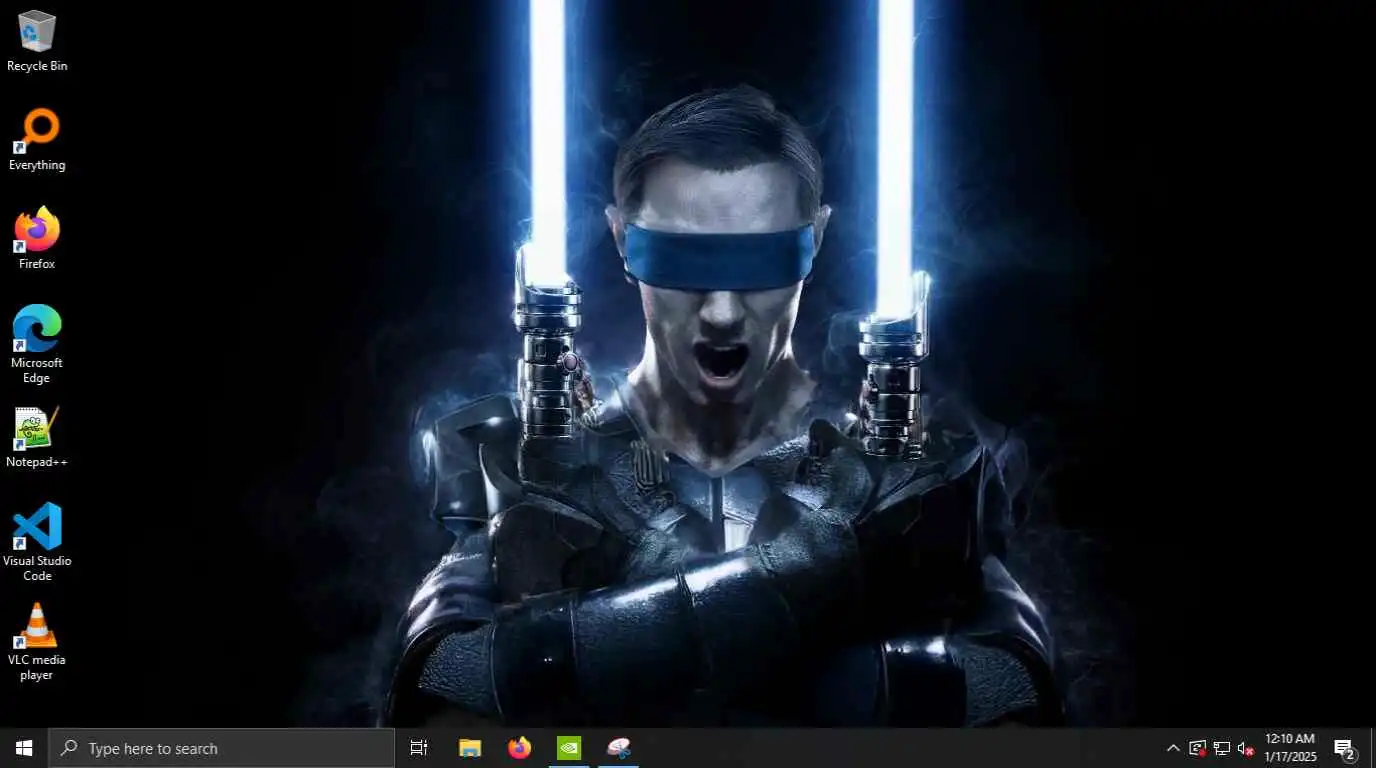Select the Firefox desktop shortcut
Viewport: 1376px width, 768px height.
pos(37,240)
